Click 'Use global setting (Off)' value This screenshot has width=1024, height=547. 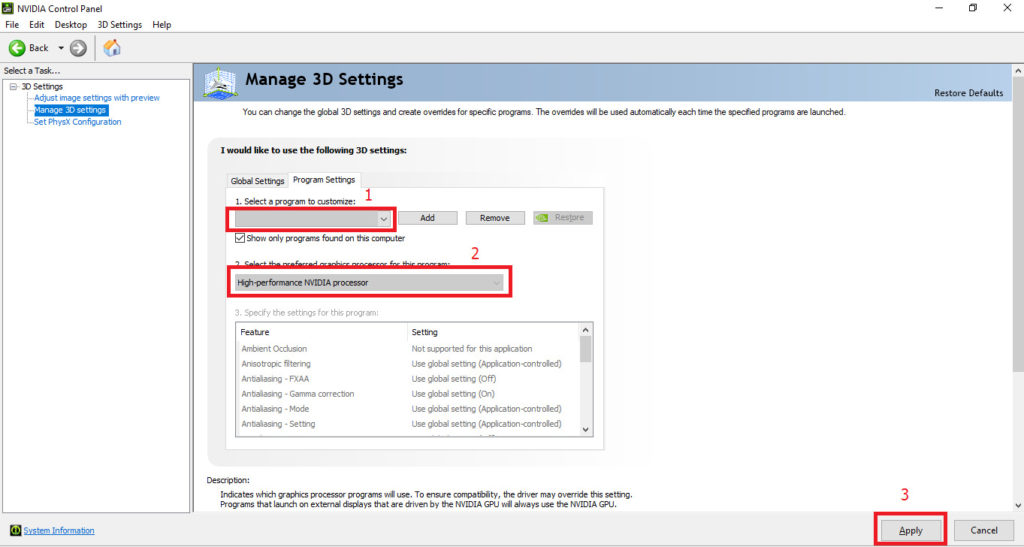(454, 379)
